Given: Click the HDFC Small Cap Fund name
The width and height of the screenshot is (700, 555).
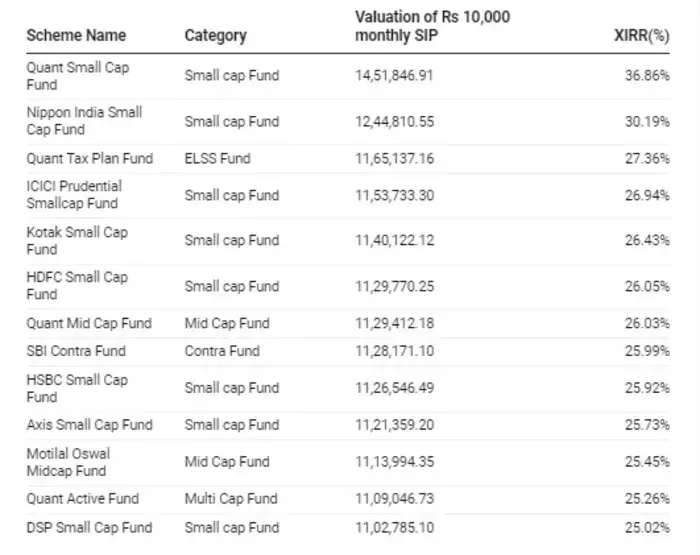Looking at the screenshot, I should 77,286.
